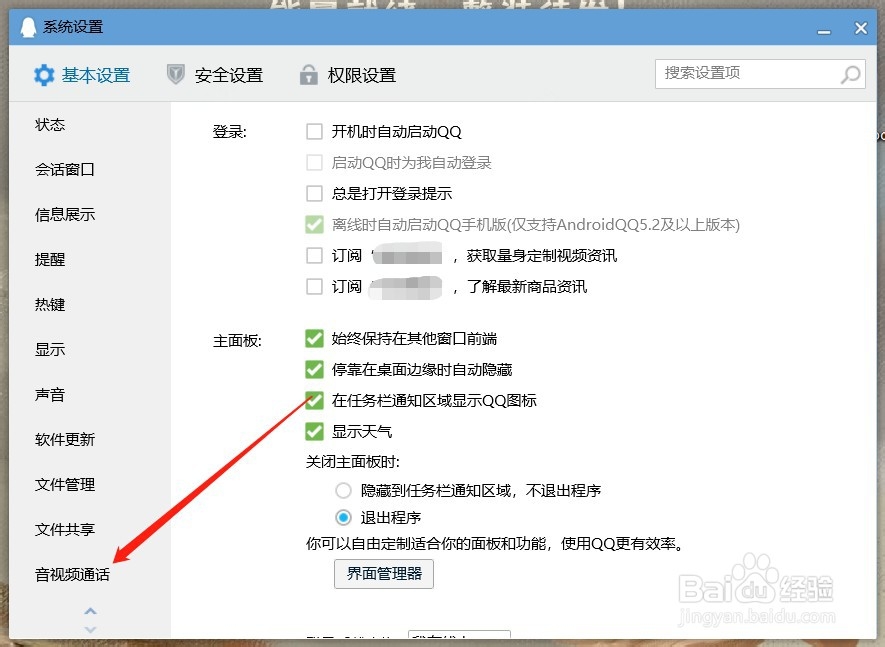Screen dimensions: 885x647
Task: Minimize the 系统设置 window
Action: [x=824, y=31]
